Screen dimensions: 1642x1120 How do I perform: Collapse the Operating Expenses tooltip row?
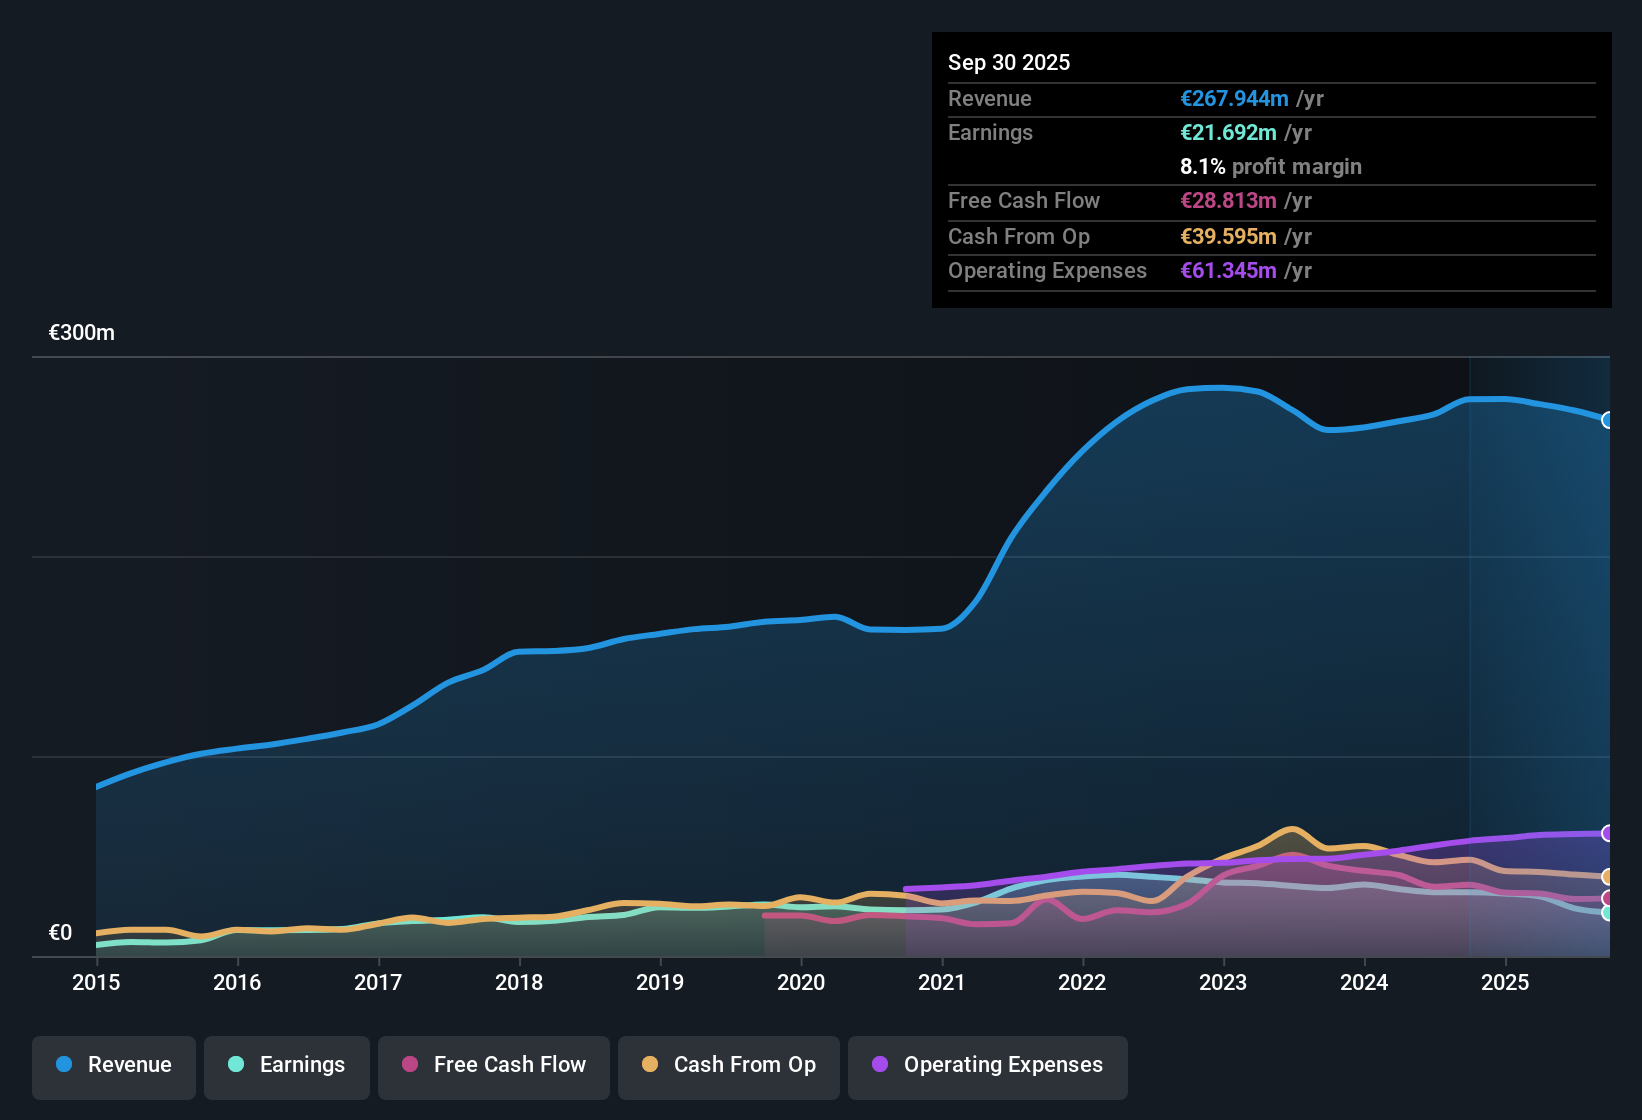click(x=1047, y=270)
